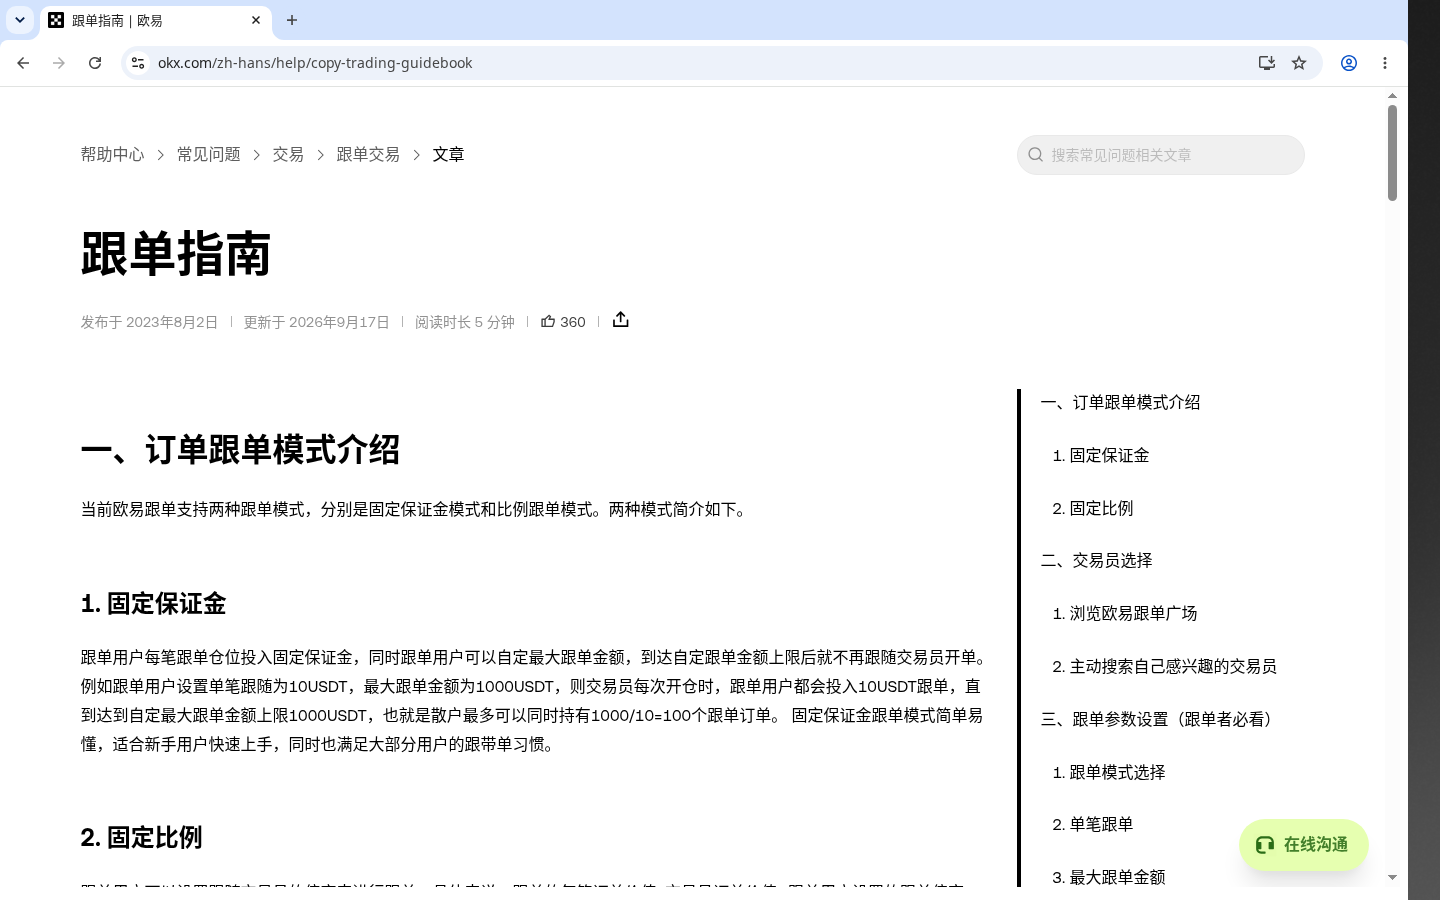Click the address bar URL
This screenshot has height=900, width=1440.
pyautogui.click(x=315, y=63)
